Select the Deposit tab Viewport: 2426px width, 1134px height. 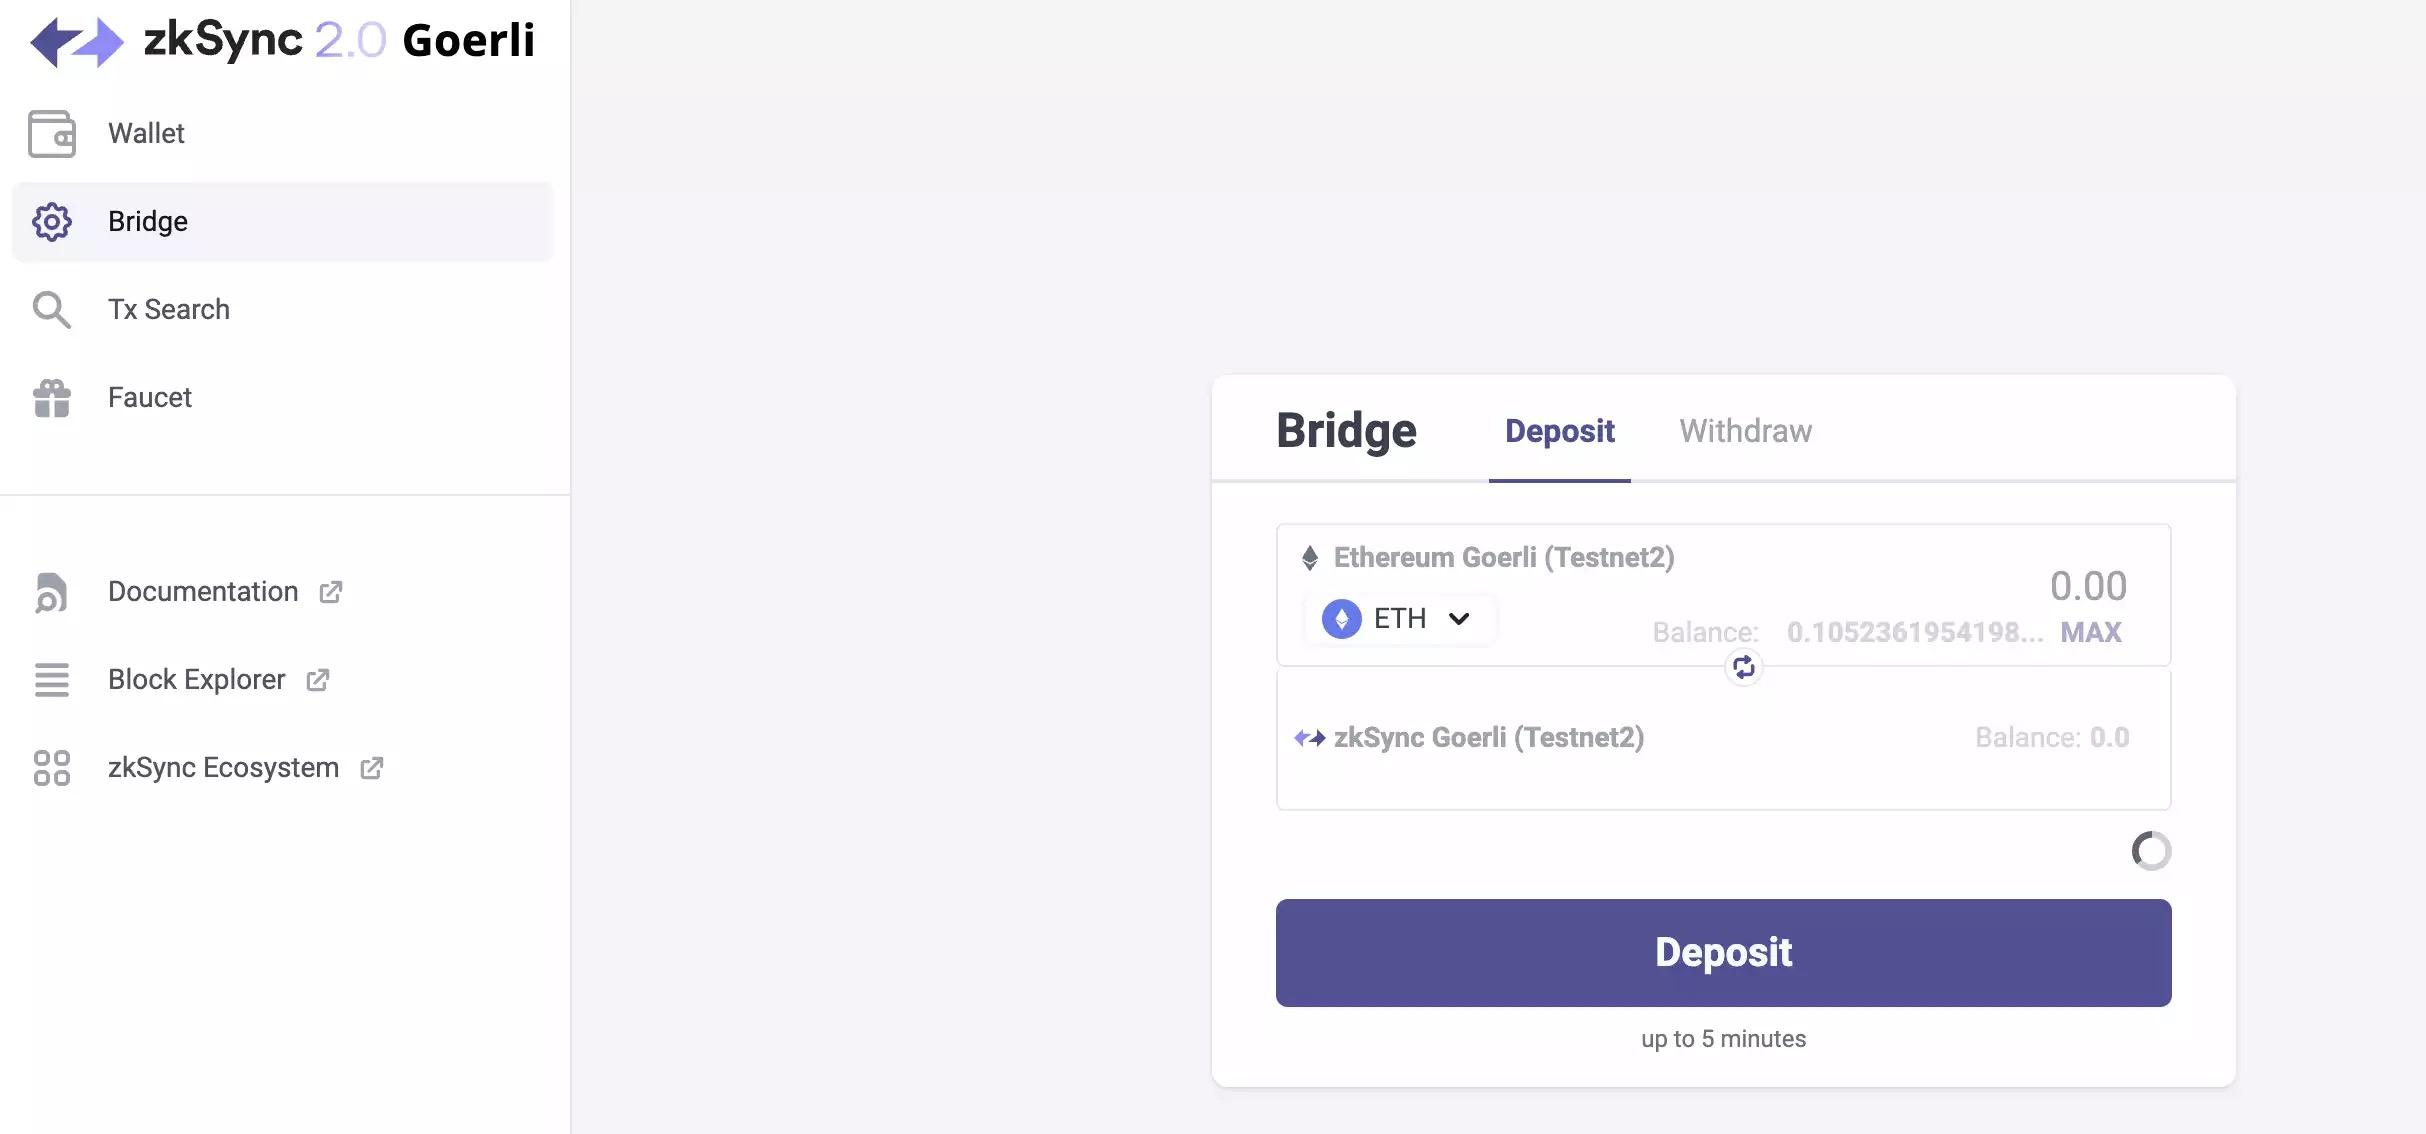pos(1559,431)
